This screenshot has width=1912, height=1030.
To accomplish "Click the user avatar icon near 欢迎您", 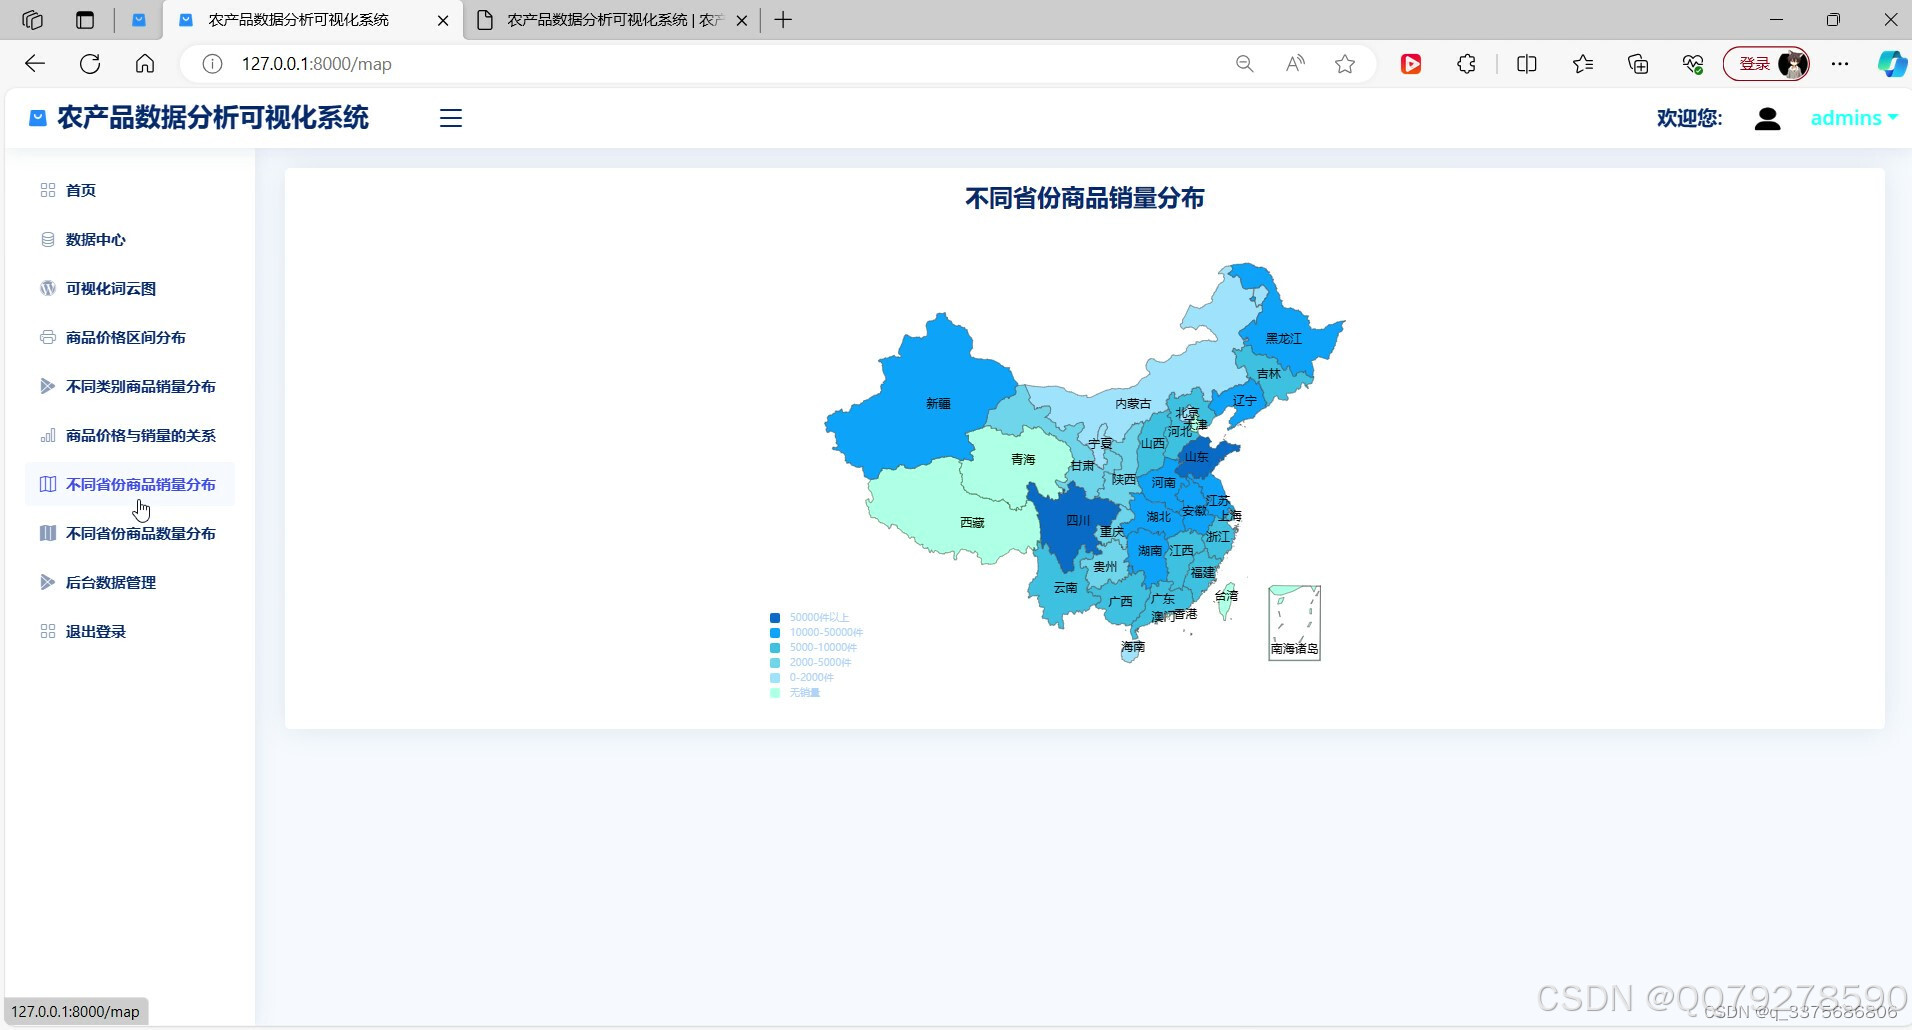I will click(x=1767, y=119).
